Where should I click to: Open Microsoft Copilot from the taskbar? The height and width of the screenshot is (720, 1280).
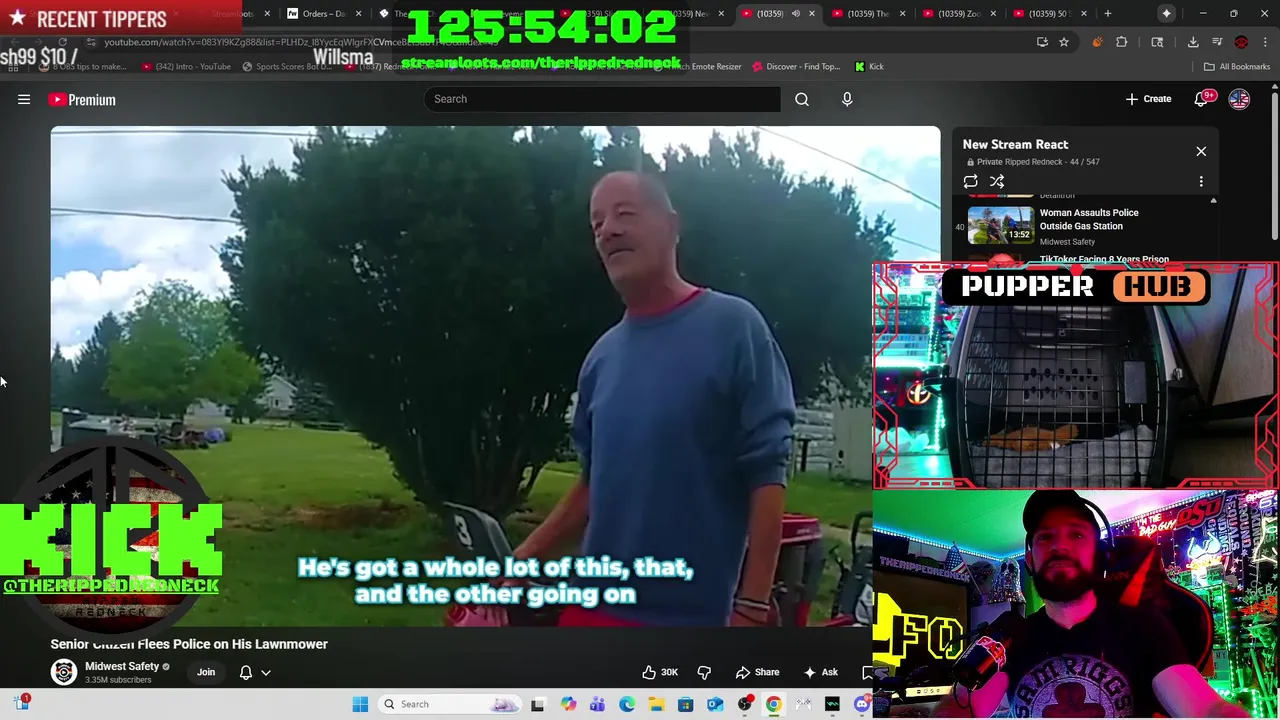[568, 704]
